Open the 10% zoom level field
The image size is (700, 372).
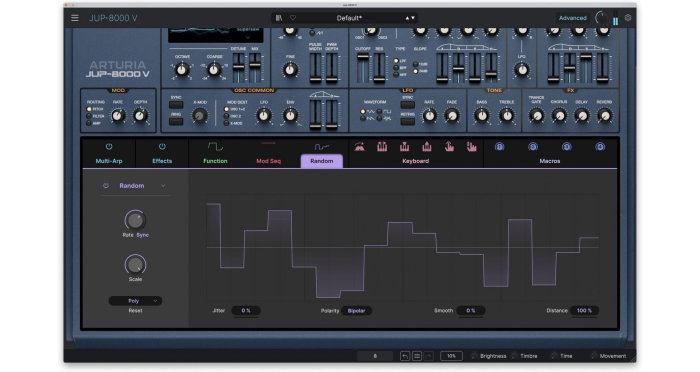coord(451,356)
